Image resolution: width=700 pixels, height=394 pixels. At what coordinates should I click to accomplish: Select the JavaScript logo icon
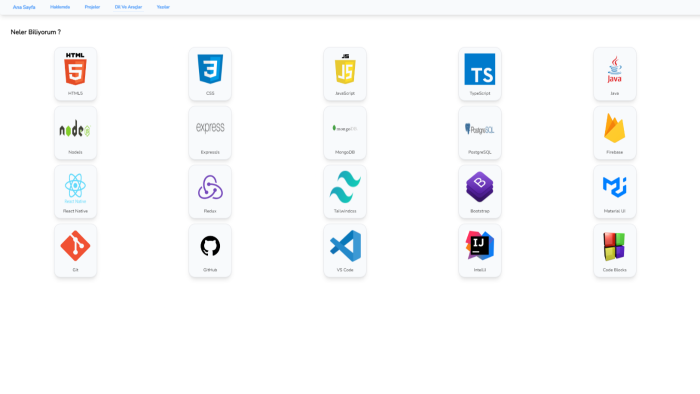(345, 69)
